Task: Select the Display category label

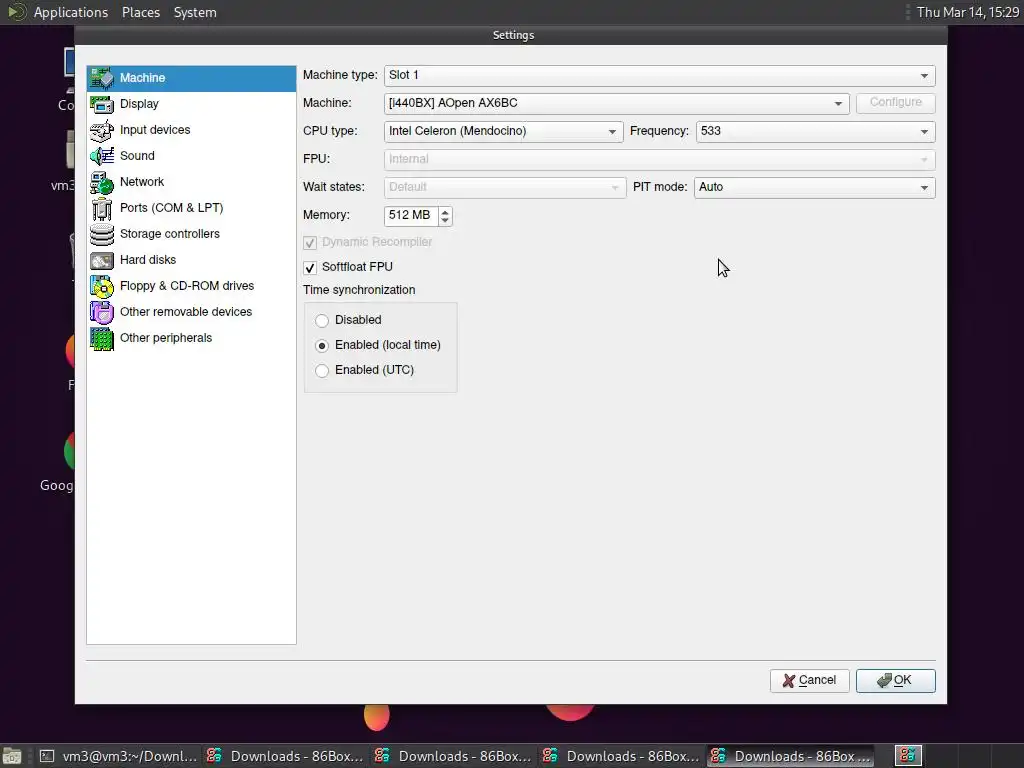Action: pyautogui.click(x=139, y=104)
